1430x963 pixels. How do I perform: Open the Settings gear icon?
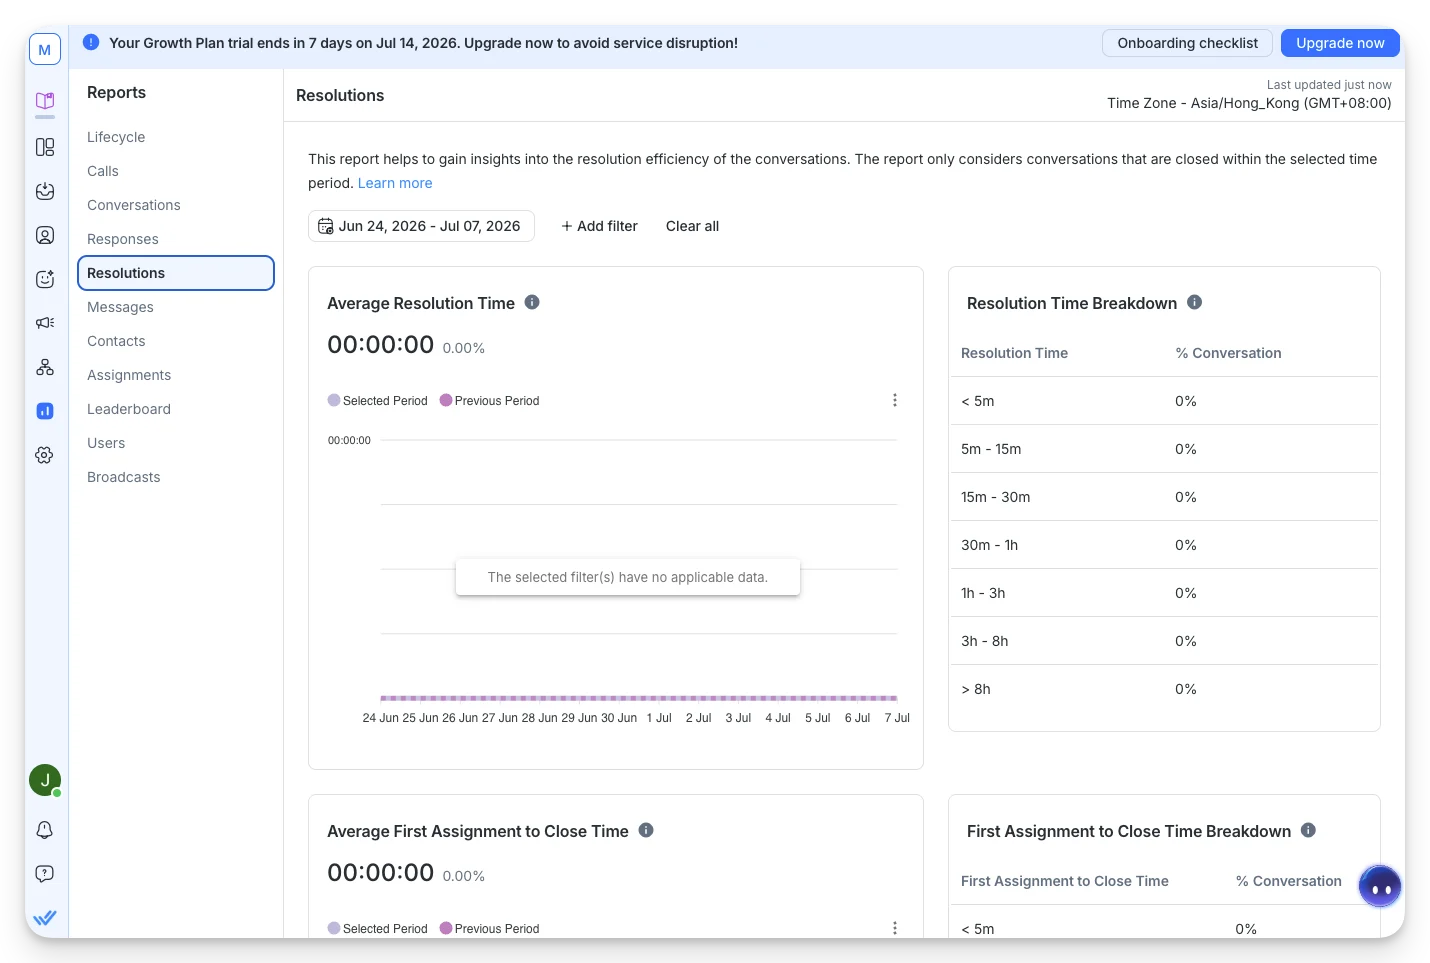coord(45,455)
